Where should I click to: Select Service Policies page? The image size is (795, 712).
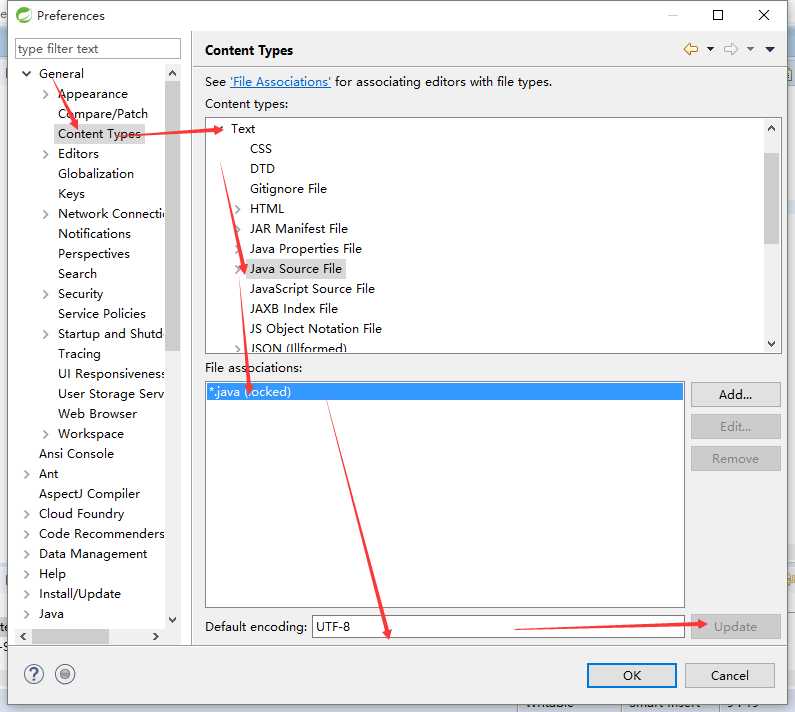click(101, 314)
